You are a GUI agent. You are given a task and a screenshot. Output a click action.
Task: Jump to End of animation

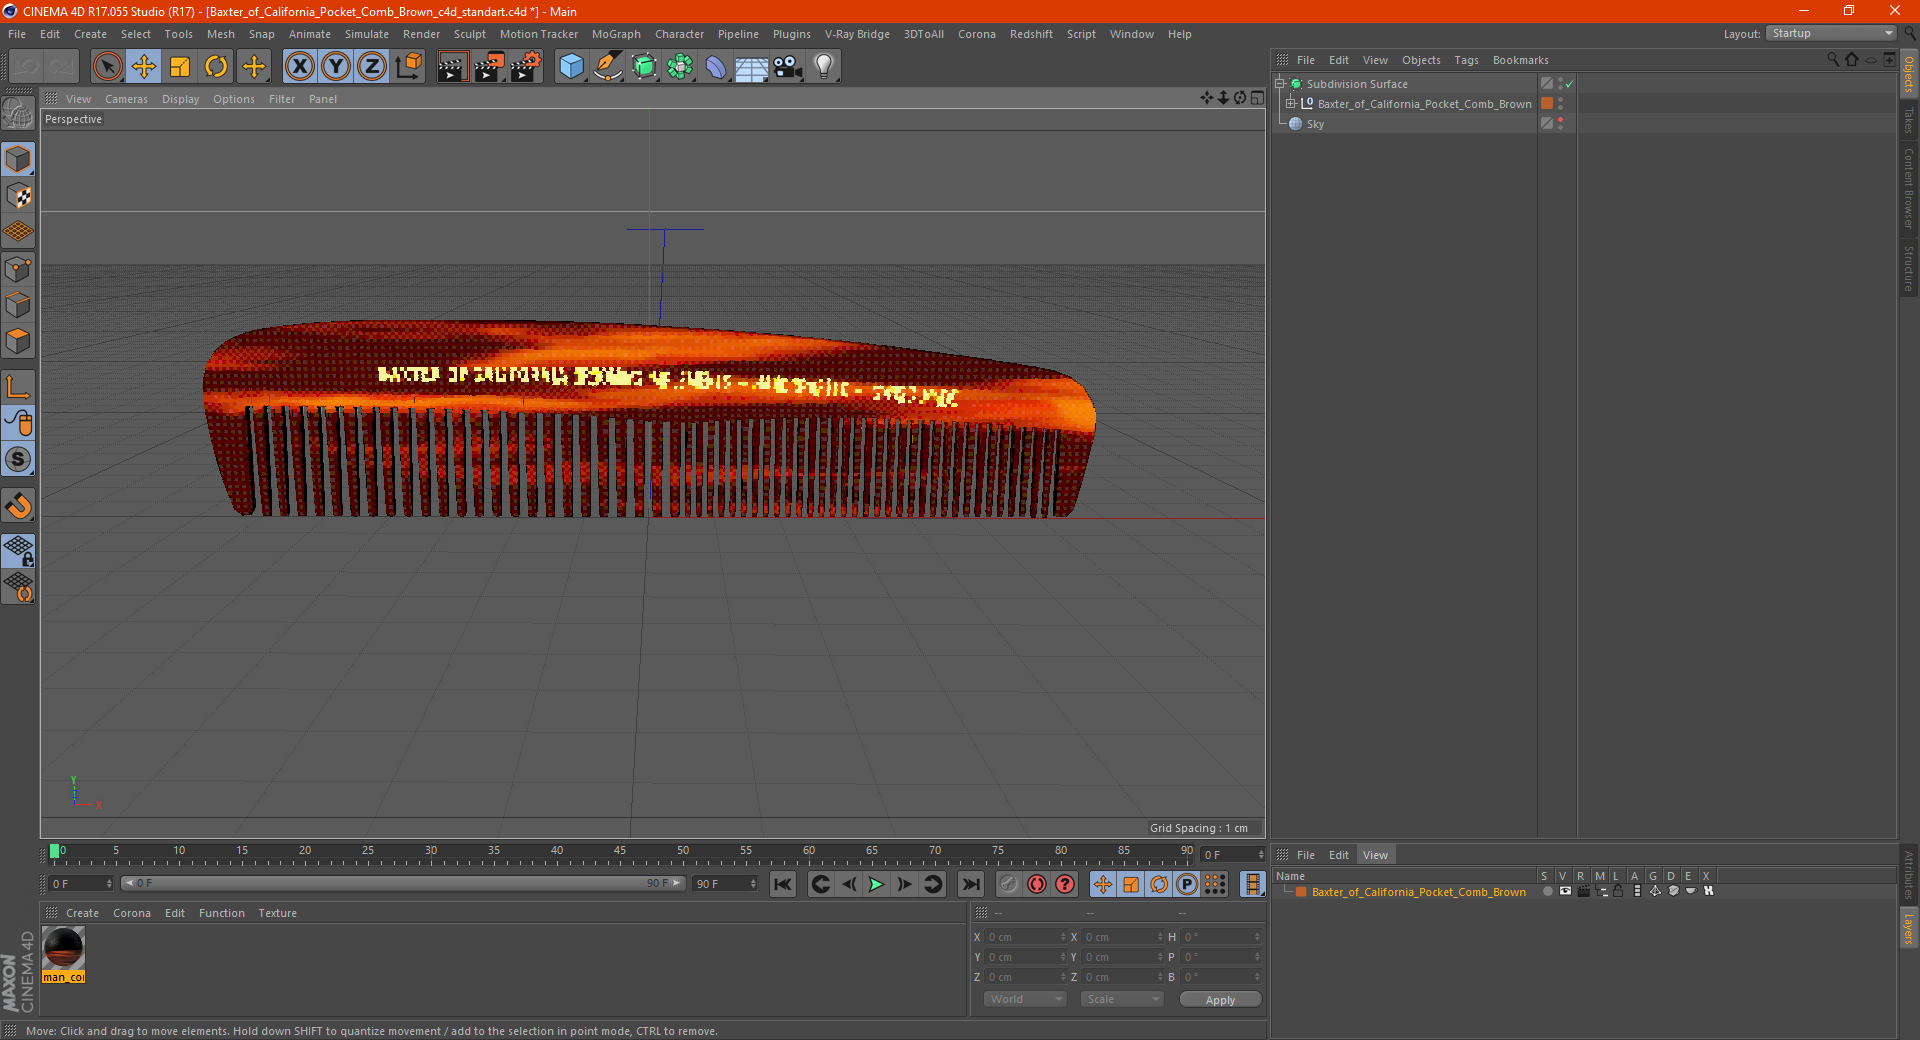tap(970, 884)
